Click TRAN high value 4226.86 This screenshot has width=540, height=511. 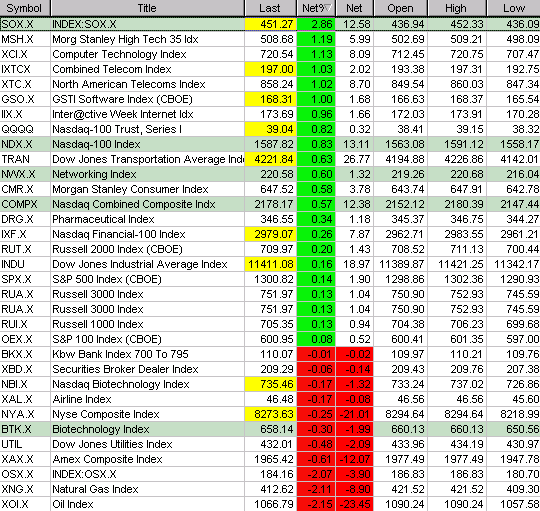pos(457,159)
